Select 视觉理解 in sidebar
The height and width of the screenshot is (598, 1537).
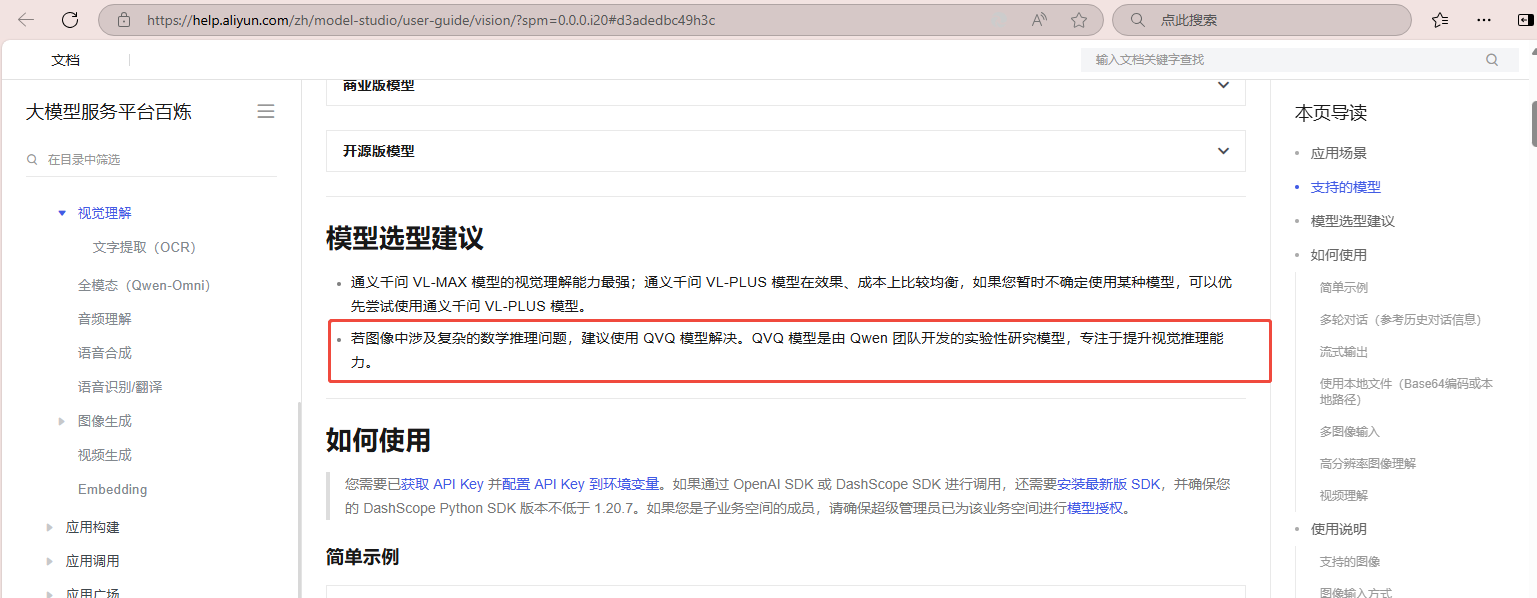click(x=105, y=213)
